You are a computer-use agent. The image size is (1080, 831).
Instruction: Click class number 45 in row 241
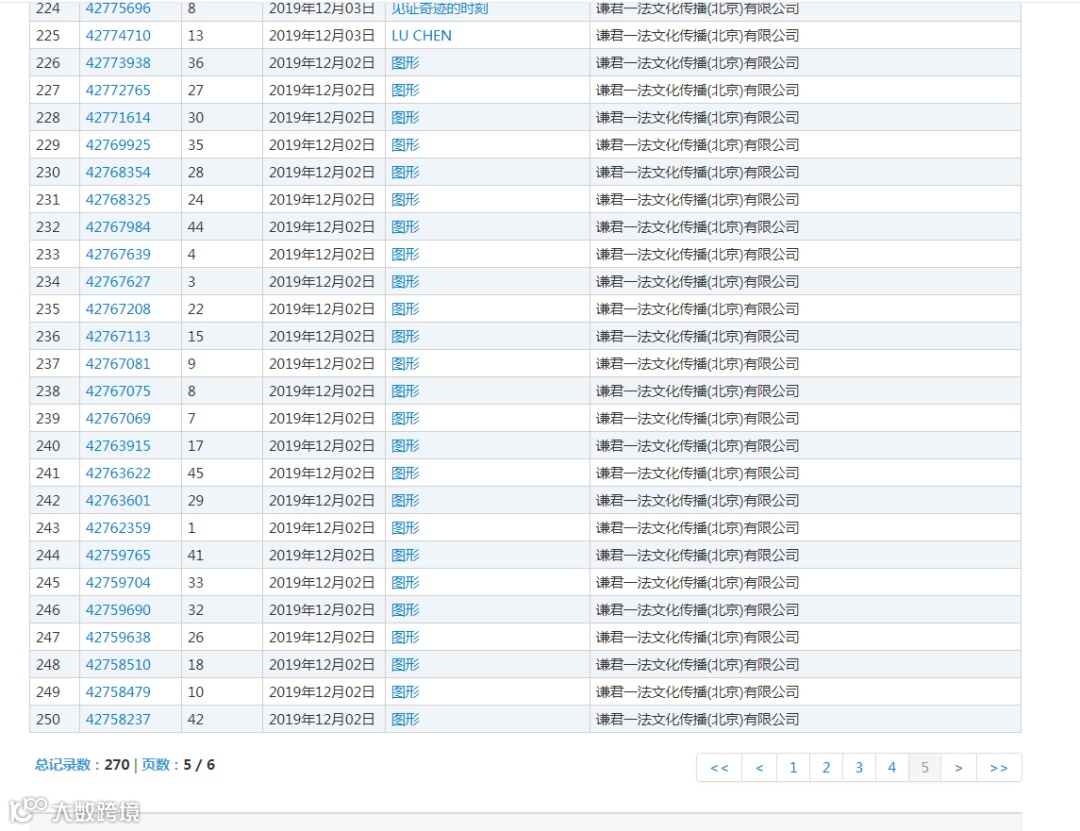point(196,473)
